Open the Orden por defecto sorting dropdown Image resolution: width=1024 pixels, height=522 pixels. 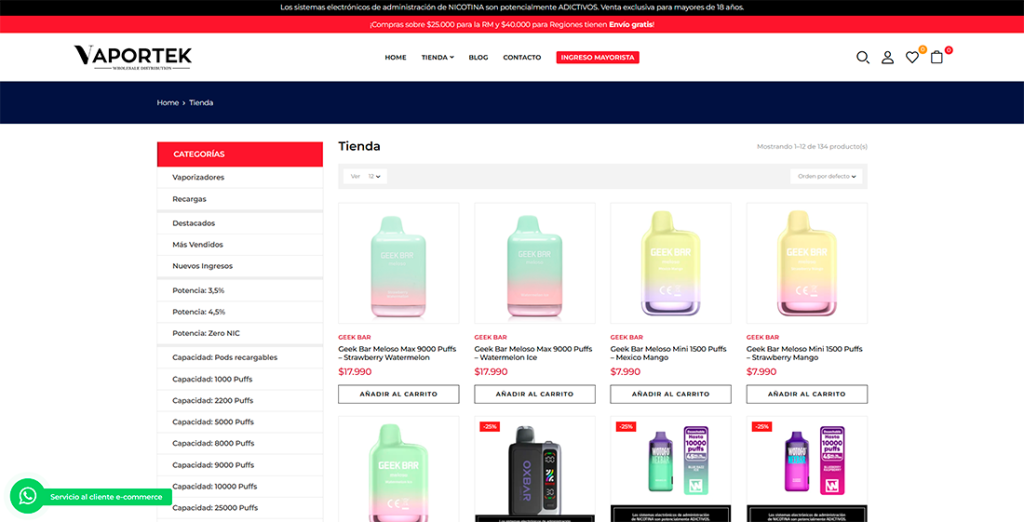826,176
